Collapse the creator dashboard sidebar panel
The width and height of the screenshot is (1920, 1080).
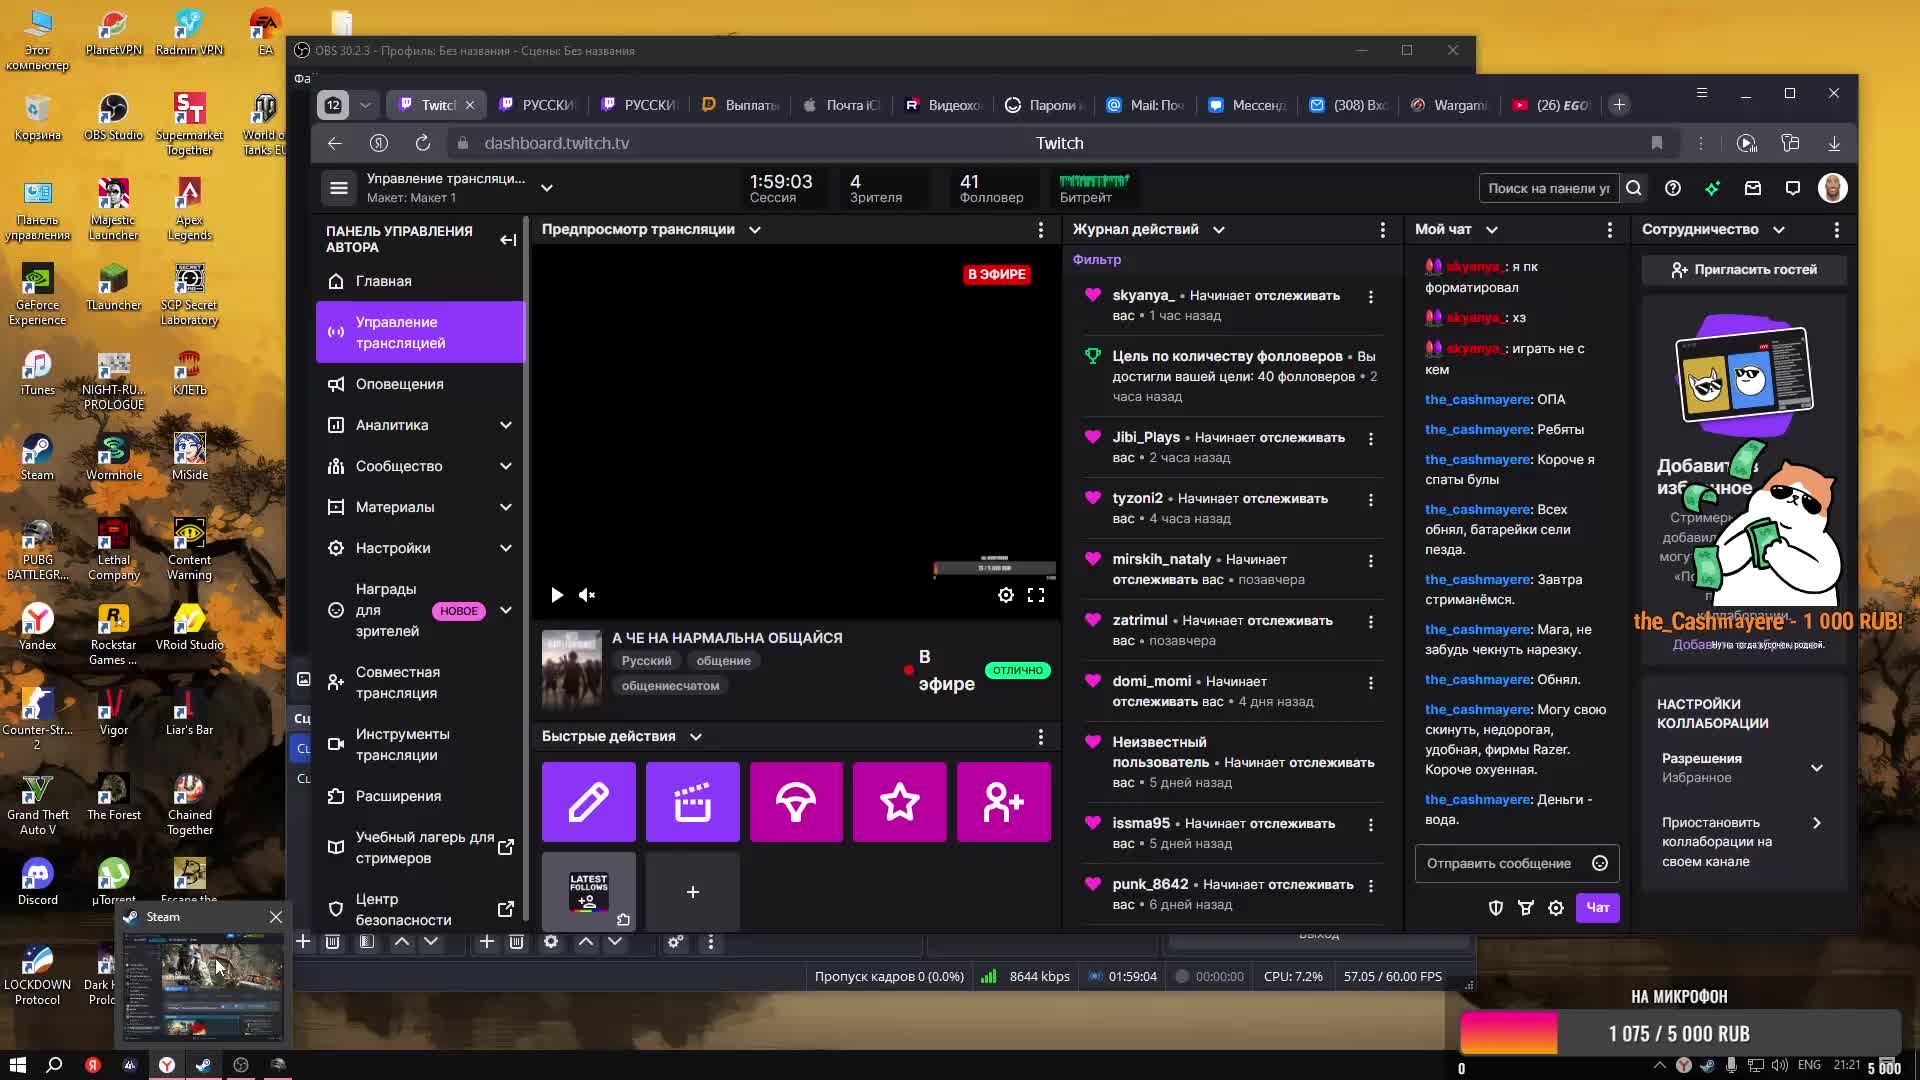[x=508, y=240]
